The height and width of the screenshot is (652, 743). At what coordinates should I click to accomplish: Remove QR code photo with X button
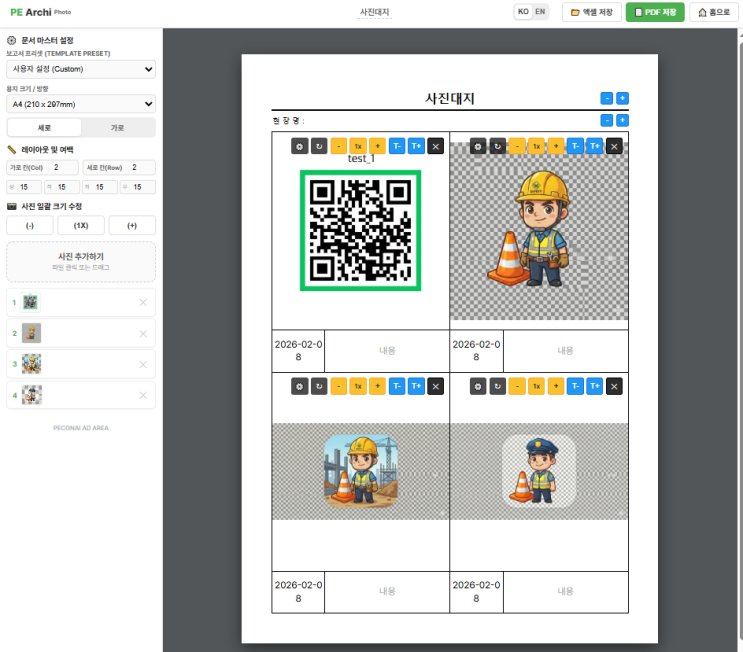(435, 146)
